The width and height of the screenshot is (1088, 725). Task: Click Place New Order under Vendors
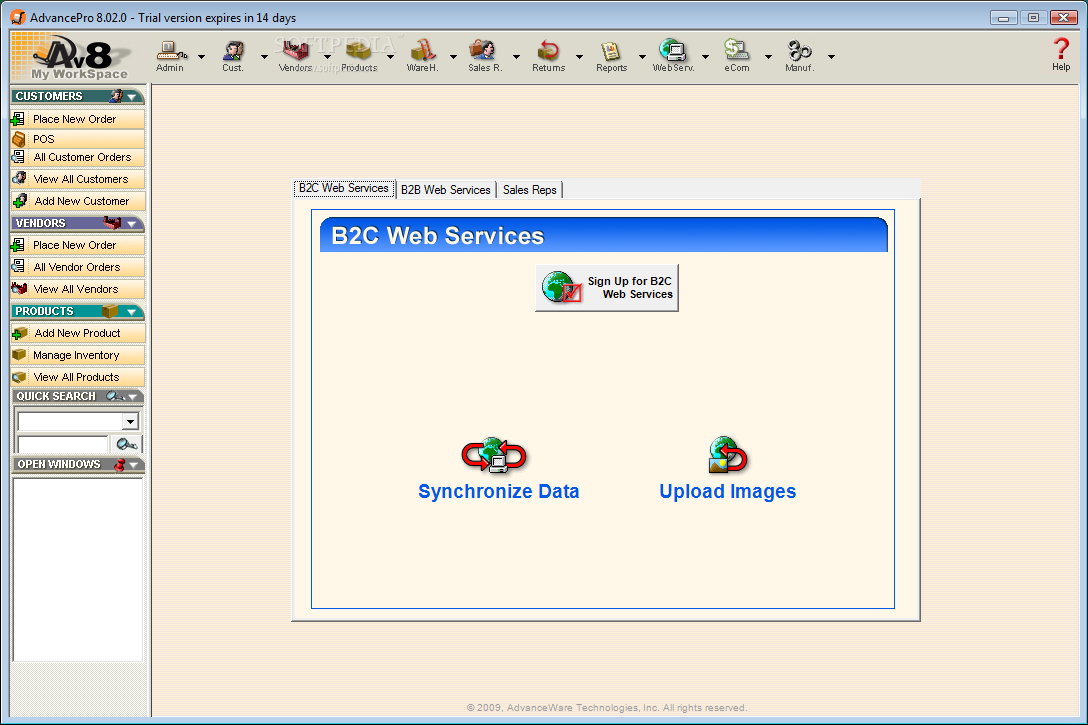[78, 245]
